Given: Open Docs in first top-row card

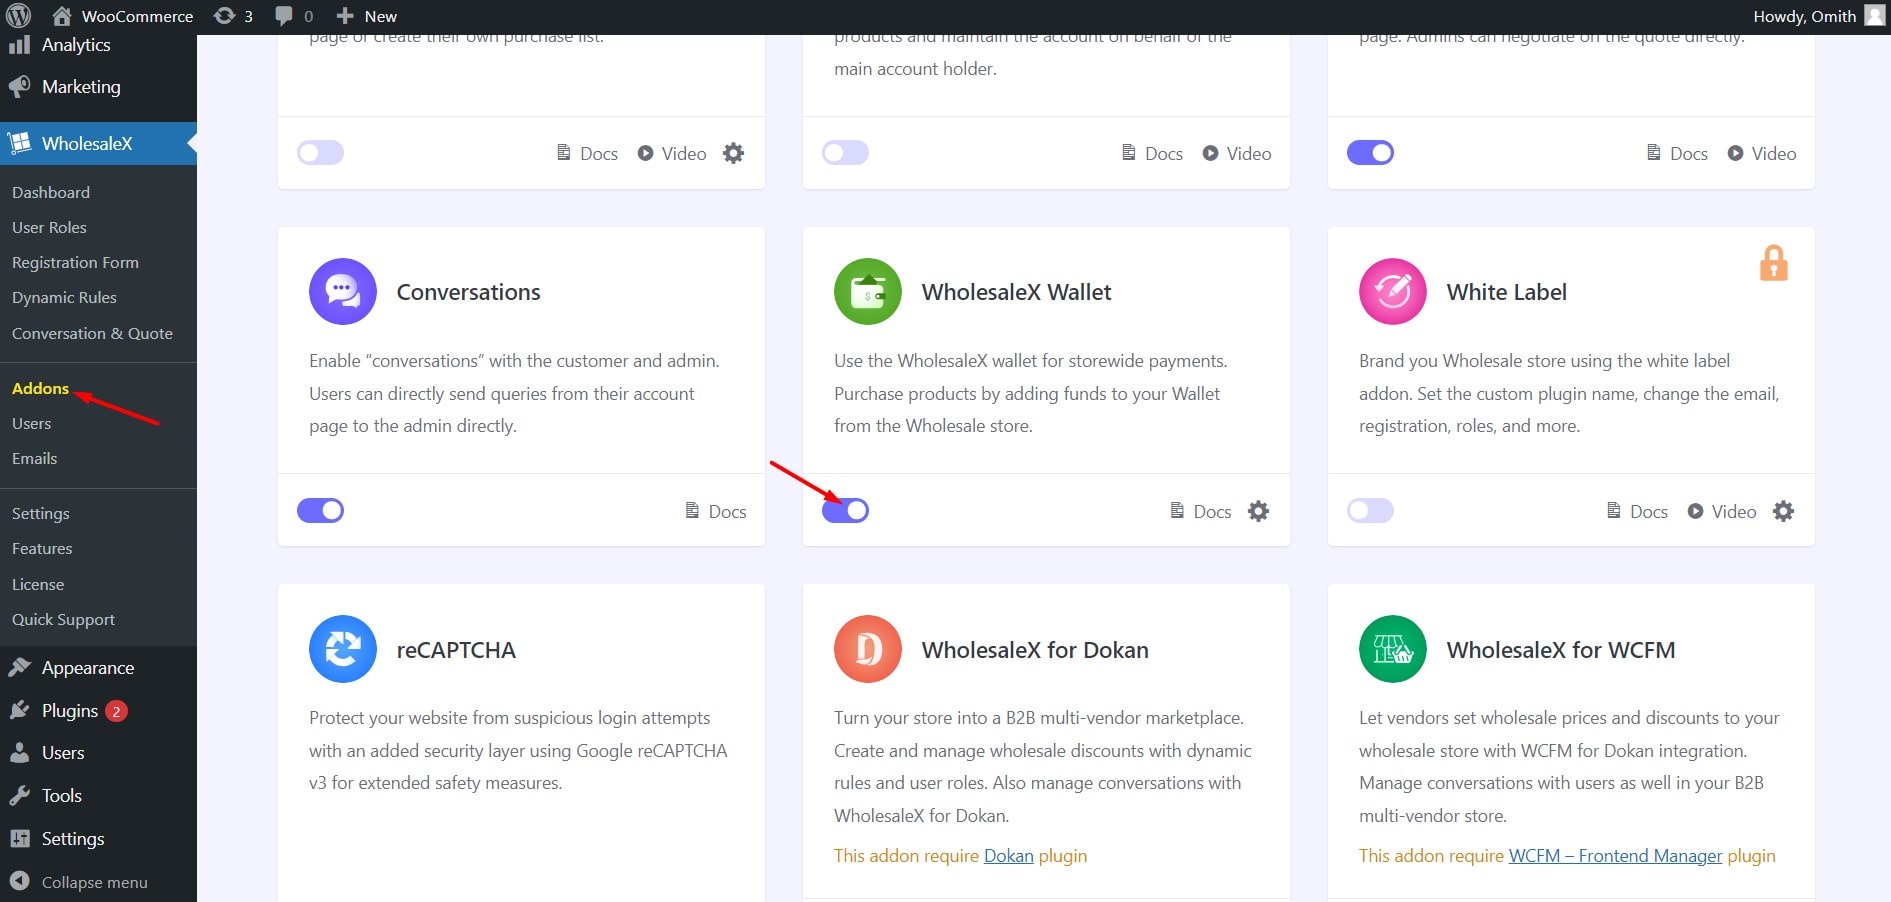Looking at the screenshot, I should [x=587, y=153].
